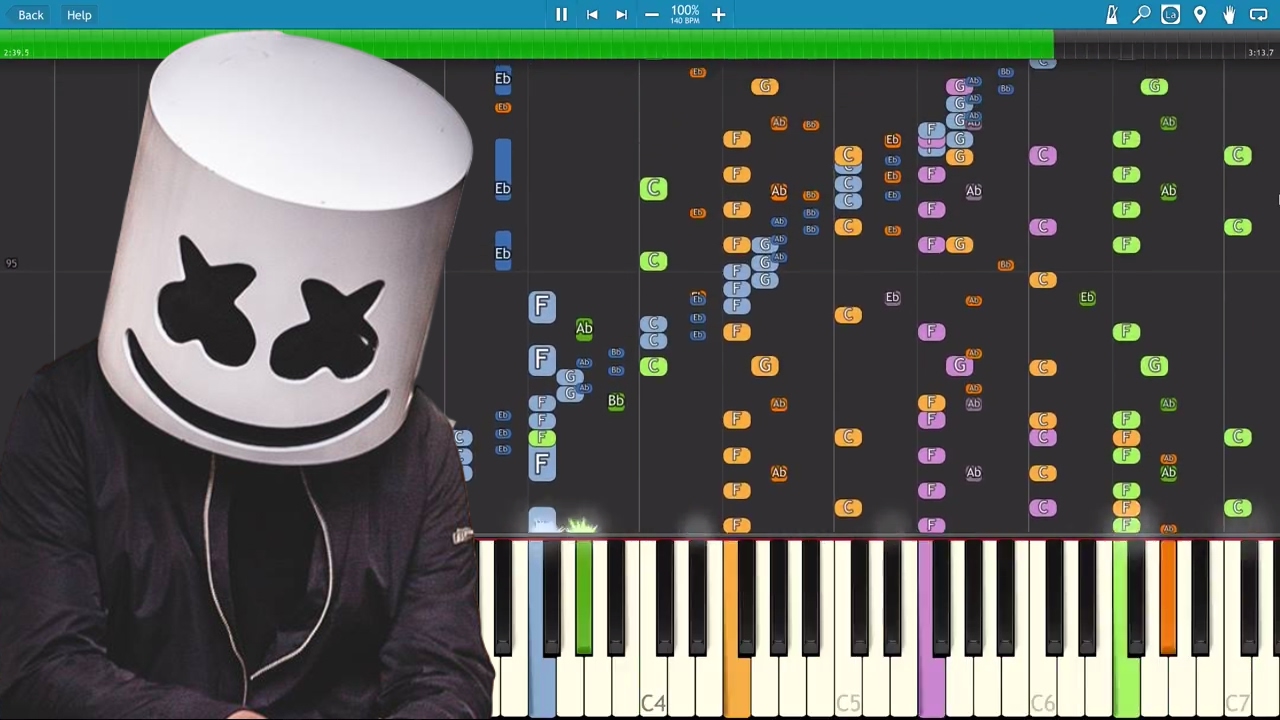Screen dimensions: 1280x720
Task: Open the hands selection icon
Action: pos(1229,15)
